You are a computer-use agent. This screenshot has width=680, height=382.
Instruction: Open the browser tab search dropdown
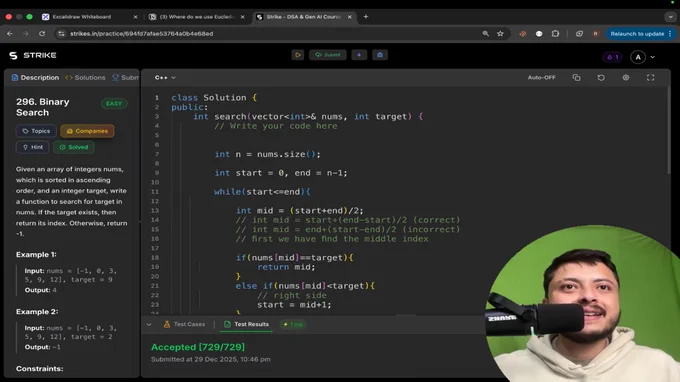pyautogui.click(x=670, y=17)
